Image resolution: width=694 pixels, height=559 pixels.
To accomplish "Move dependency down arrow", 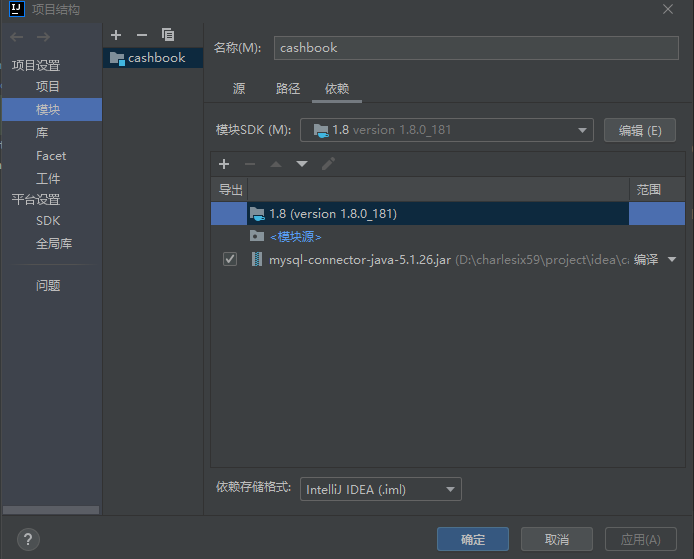I will pos(302,164).
